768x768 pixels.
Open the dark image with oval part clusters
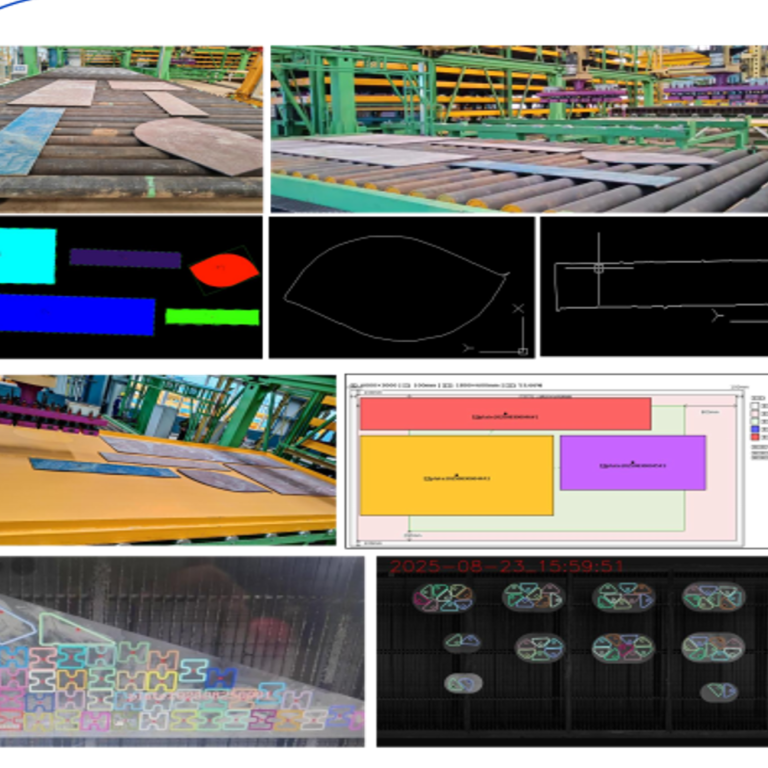[572, 651]
